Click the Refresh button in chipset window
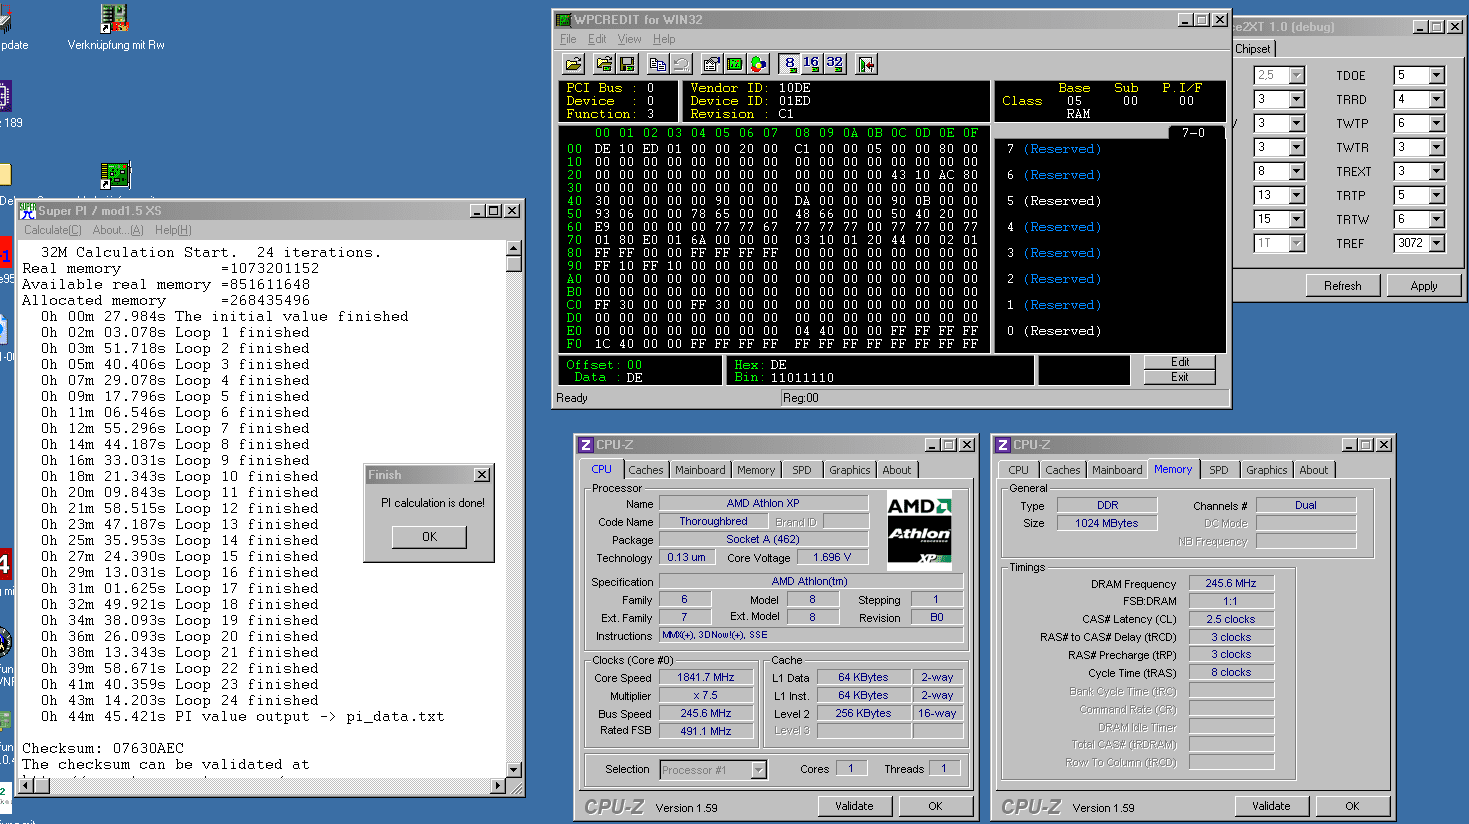1469x824 pixels. (x=1342, y=285)
